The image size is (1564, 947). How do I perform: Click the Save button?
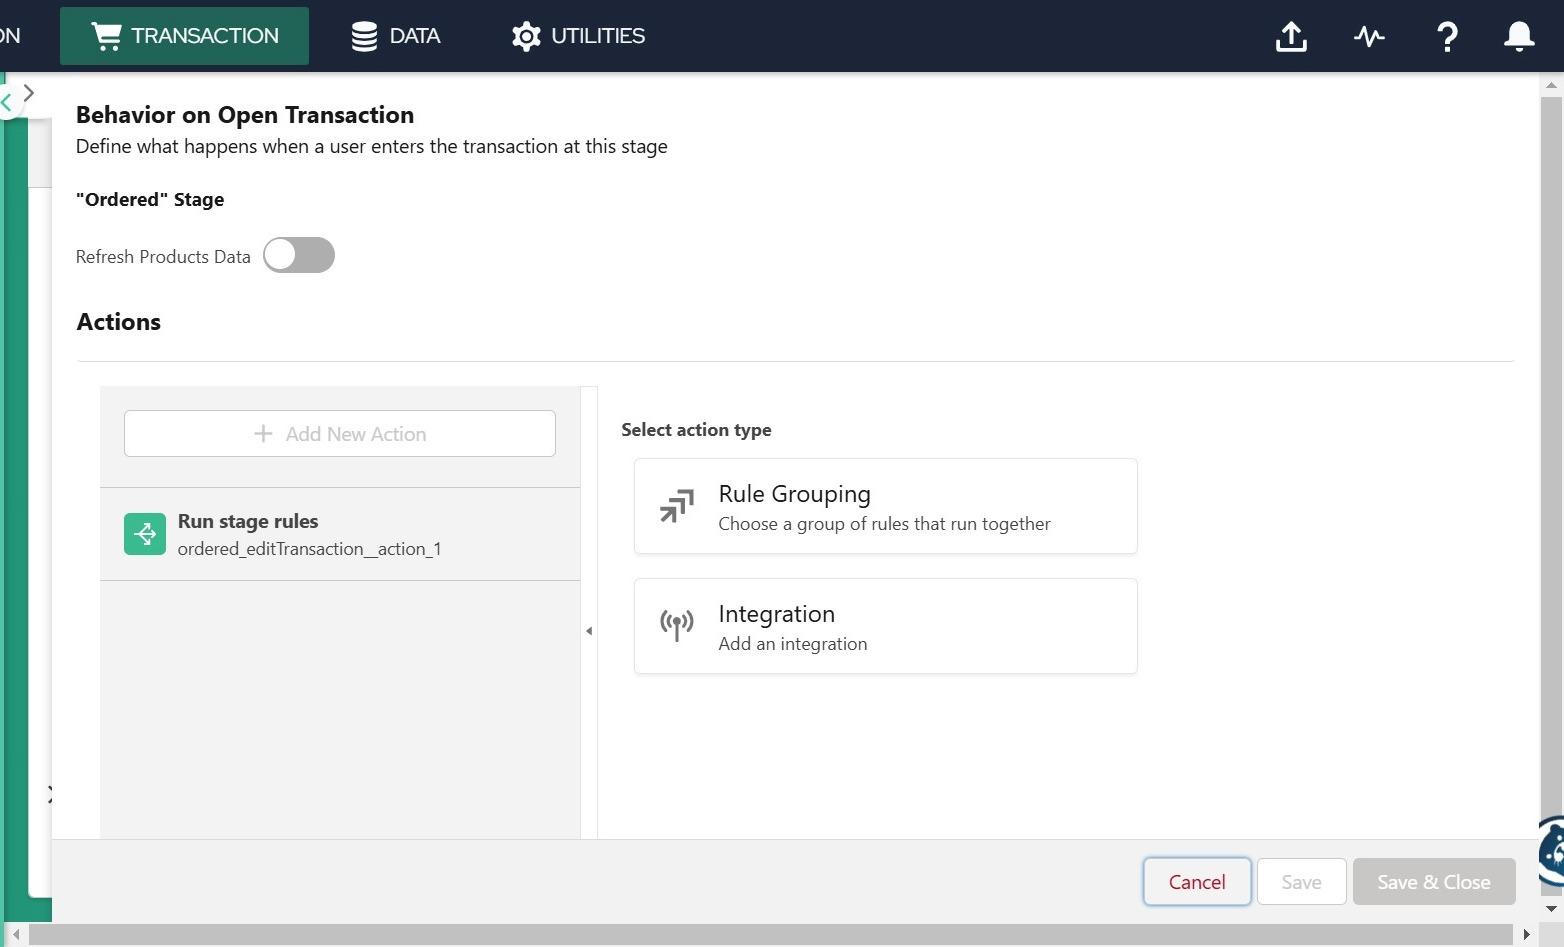(1301, 882)
